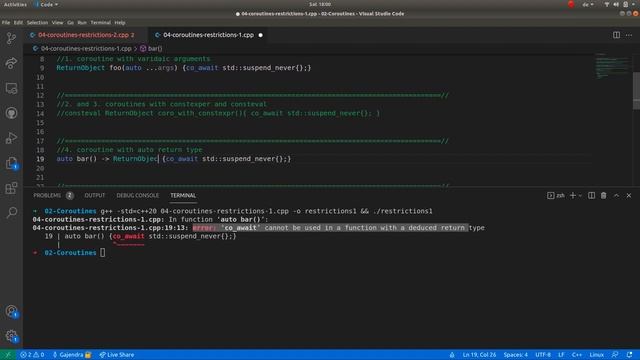The width and height of the screenshot is (640, 360).
Task: Click the editor vertical scrollbar
Action: 636,91
